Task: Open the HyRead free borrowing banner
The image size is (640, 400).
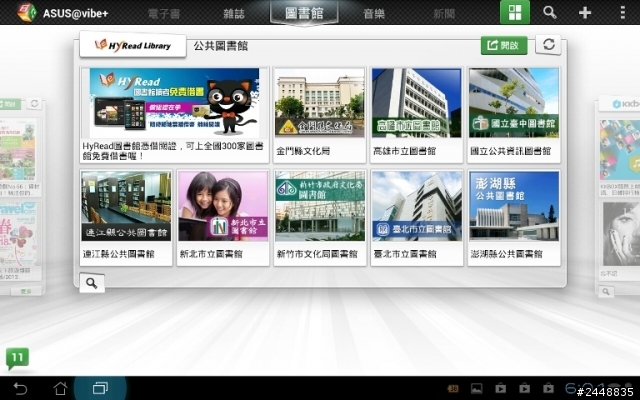Action: pyautogui.click(x=174, y=103)
